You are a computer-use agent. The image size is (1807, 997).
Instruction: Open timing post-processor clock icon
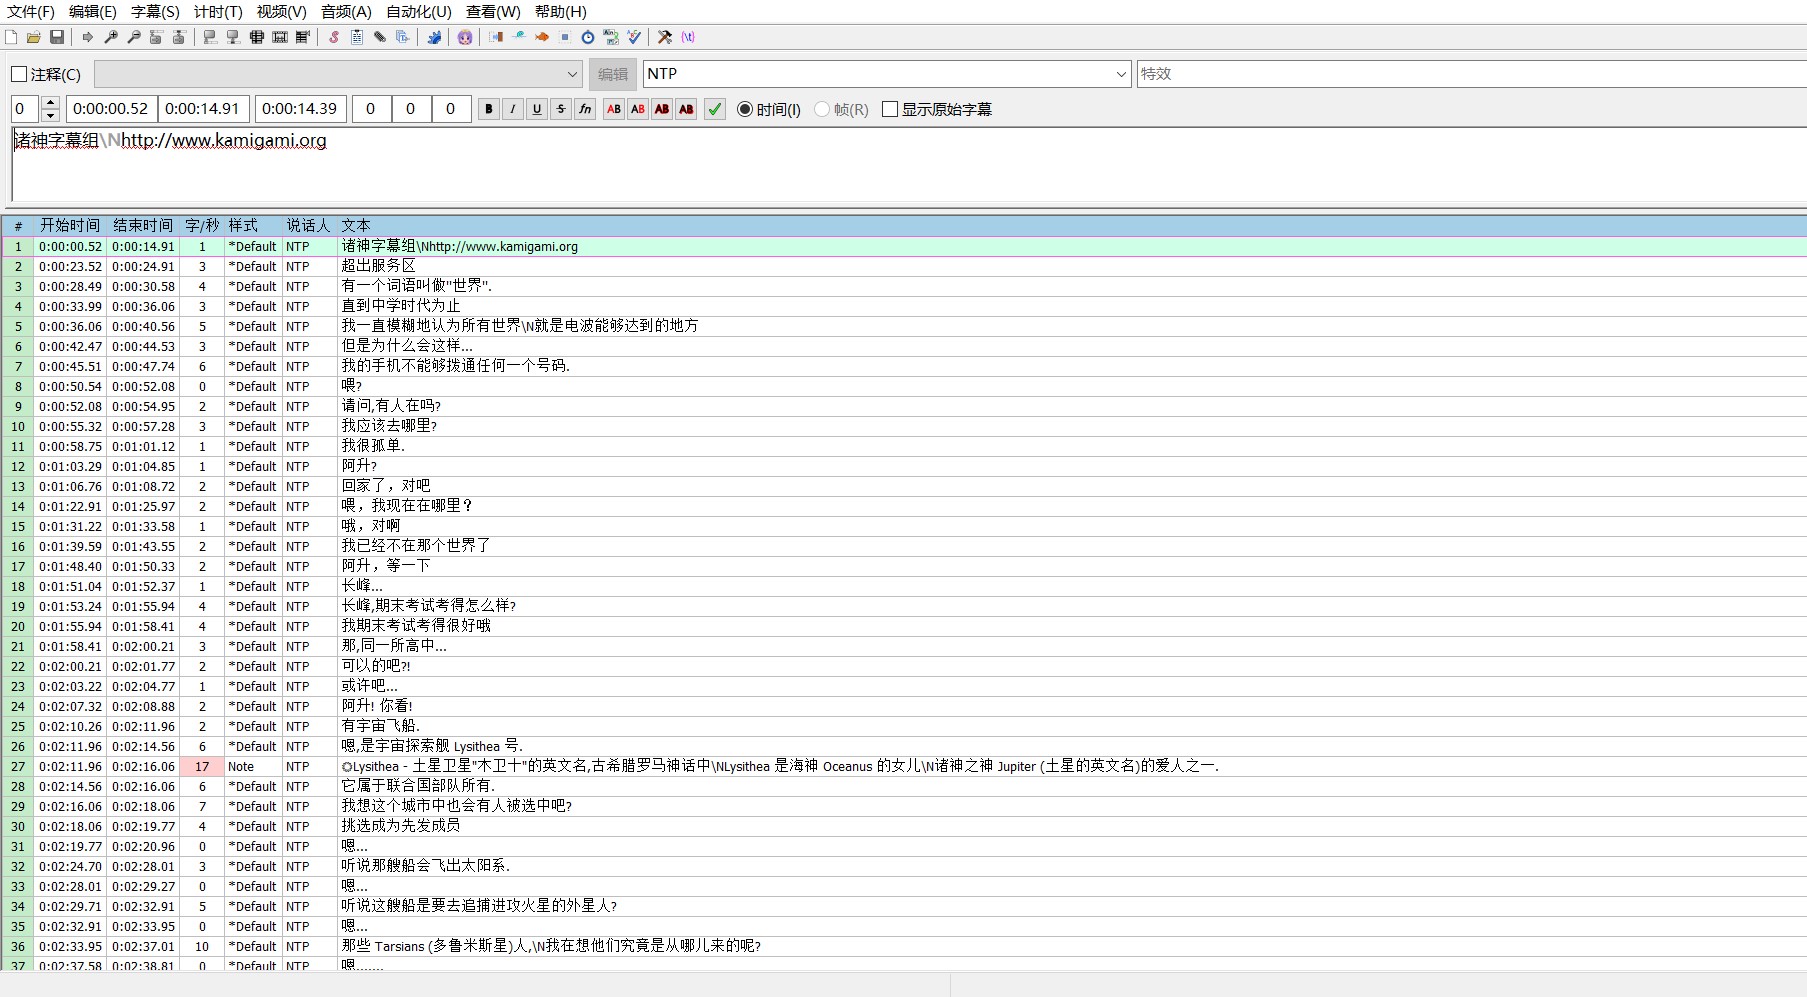(588, 37)
